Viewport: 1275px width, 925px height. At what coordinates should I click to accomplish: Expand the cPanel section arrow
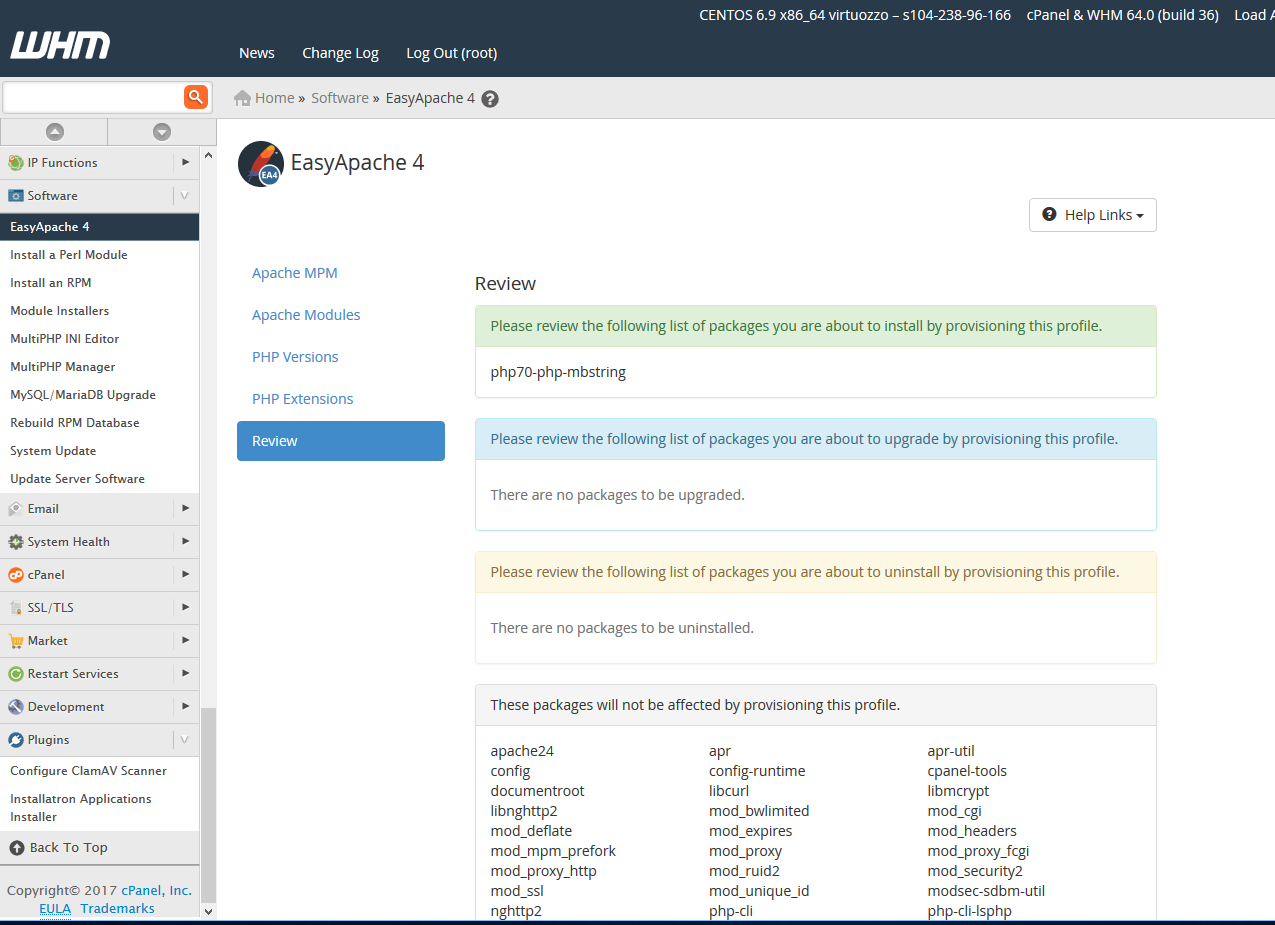point(185,574)
